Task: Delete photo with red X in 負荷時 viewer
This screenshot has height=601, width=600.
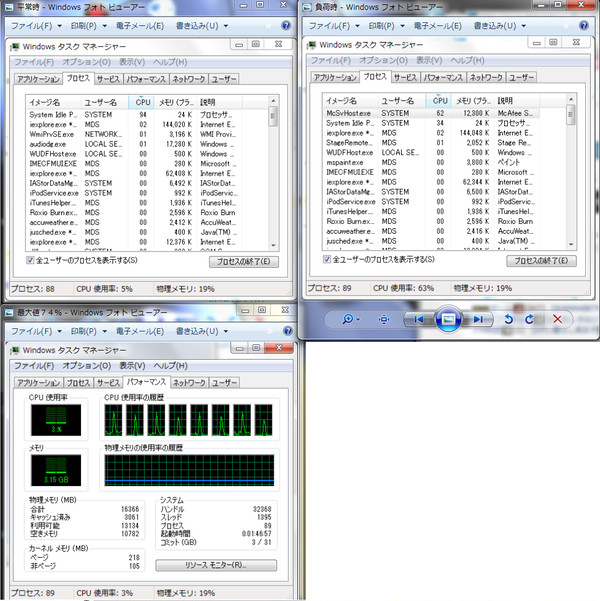Action: point(557,319)
